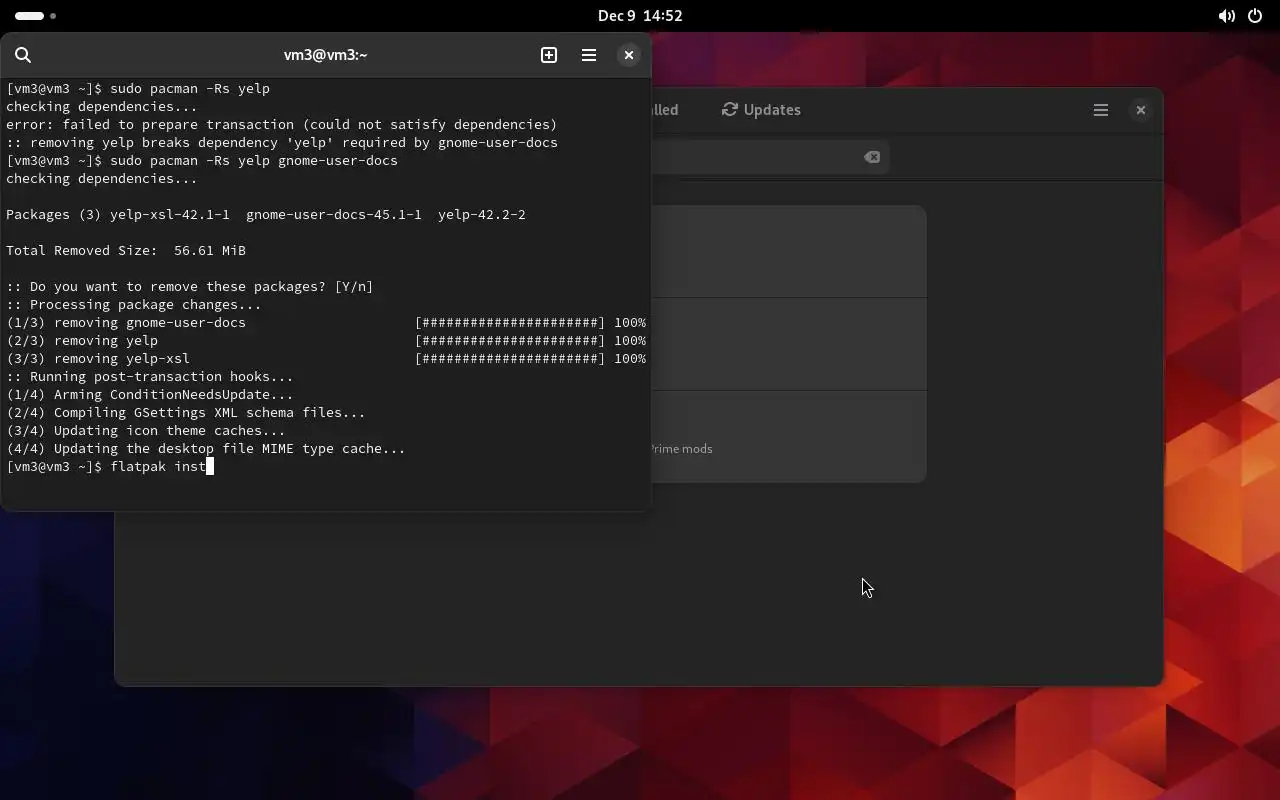Clear the Software search field
Screen dimensions: 1280x800
tap(872, 157)
